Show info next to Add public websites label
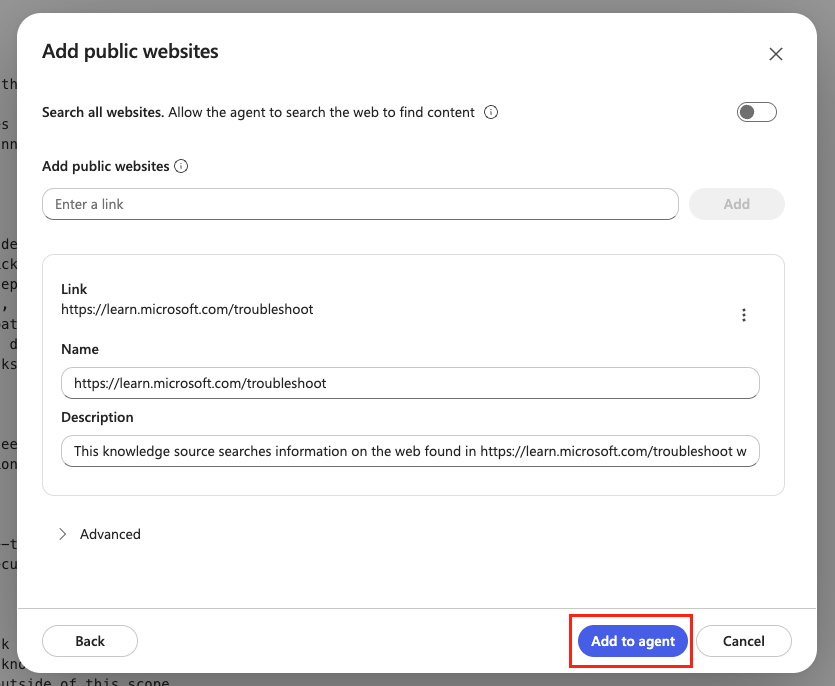 pyautogui.click(x=181, y=166)
